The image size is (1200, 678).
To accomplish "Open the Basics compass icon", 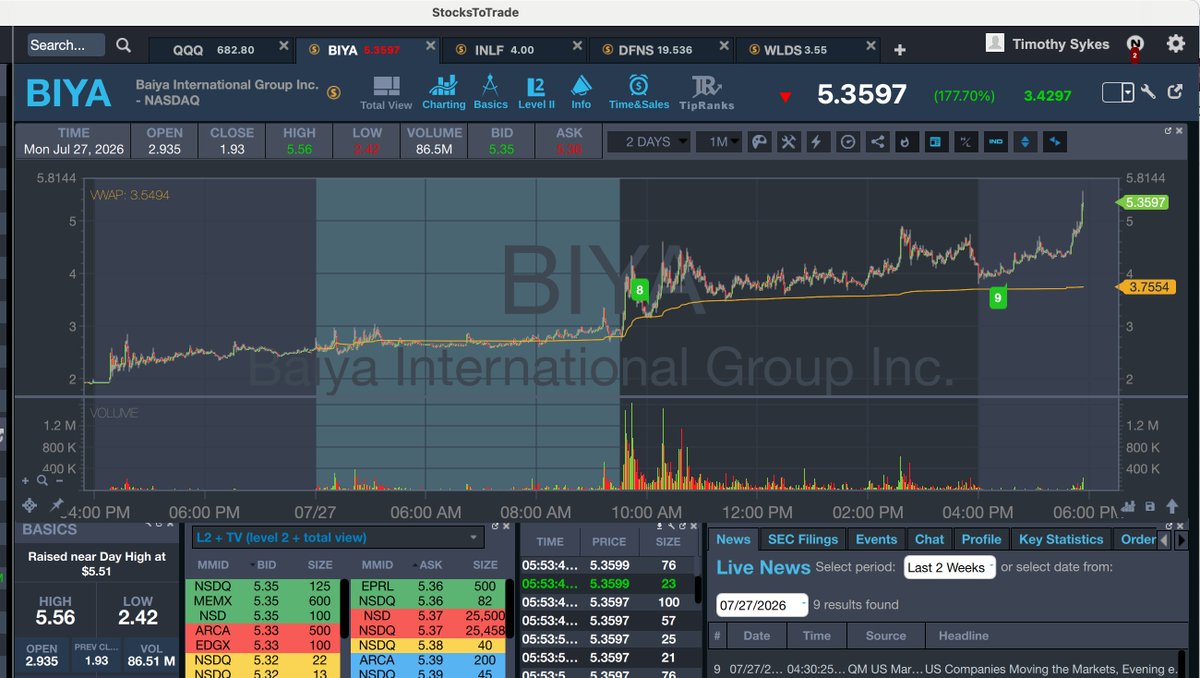I will click(x=490, y=92).
